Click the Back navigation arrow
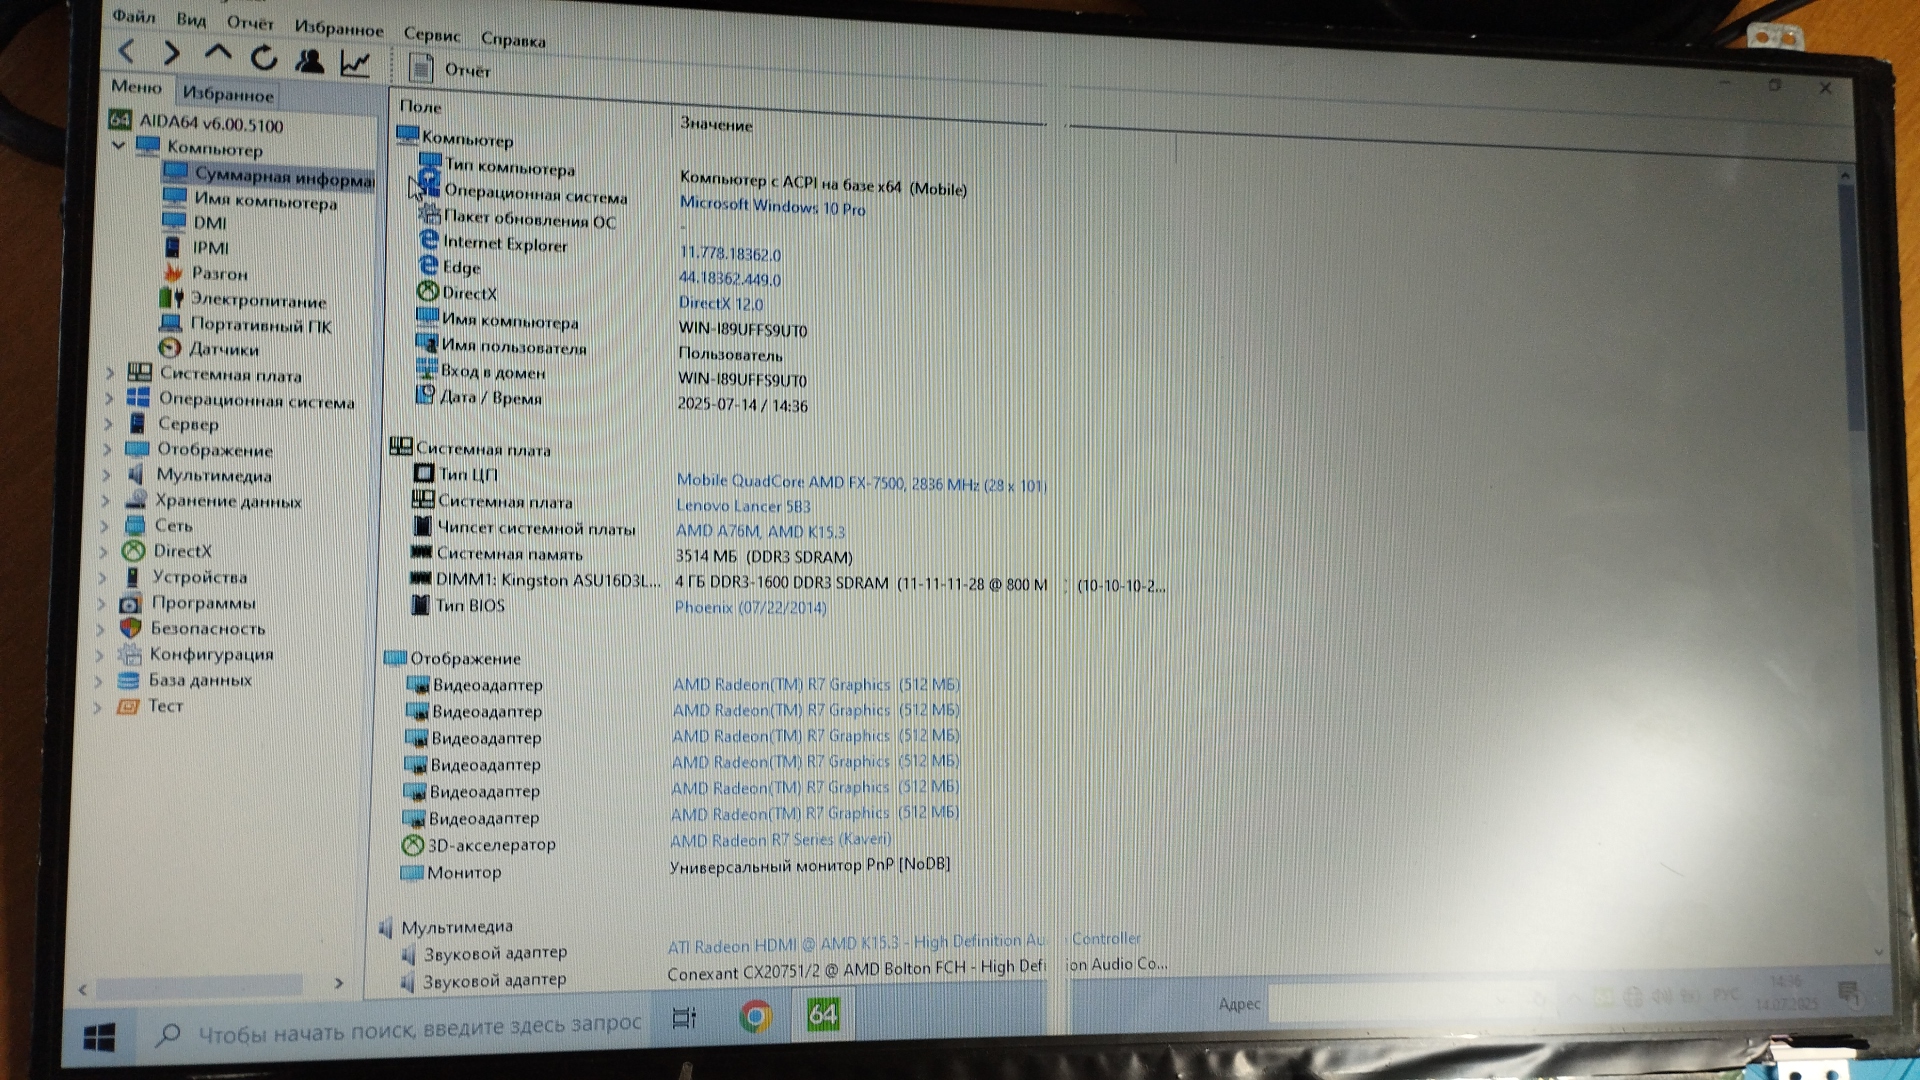1920x1080 pixels. [127, 51]
